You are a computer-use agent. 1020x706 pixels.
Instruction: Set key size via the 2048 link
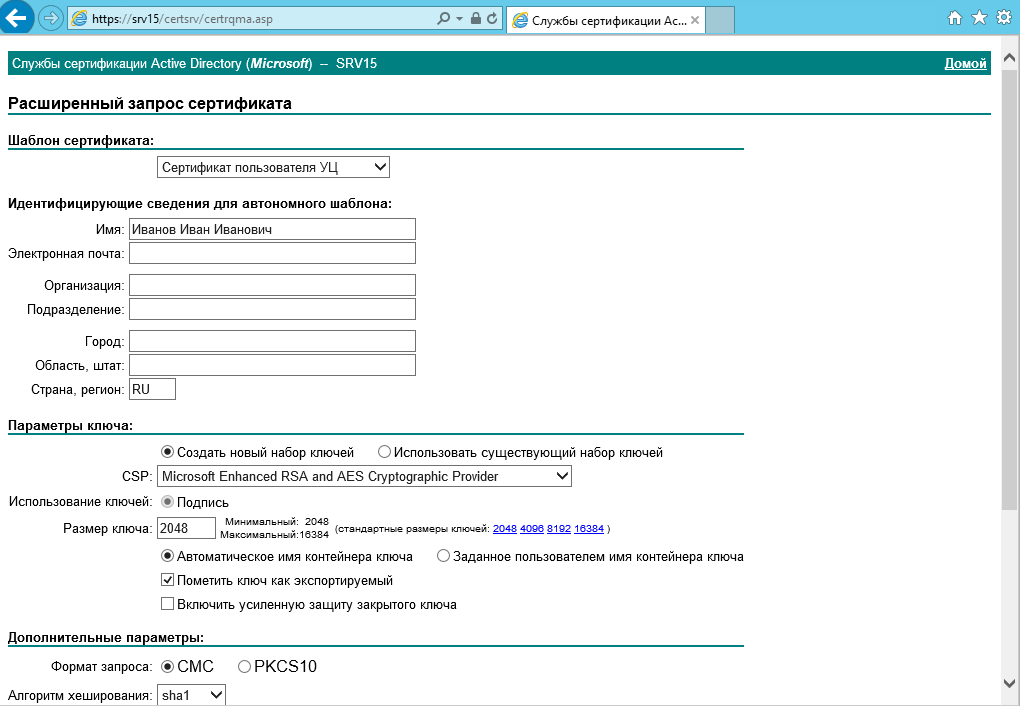click(505, 529)
